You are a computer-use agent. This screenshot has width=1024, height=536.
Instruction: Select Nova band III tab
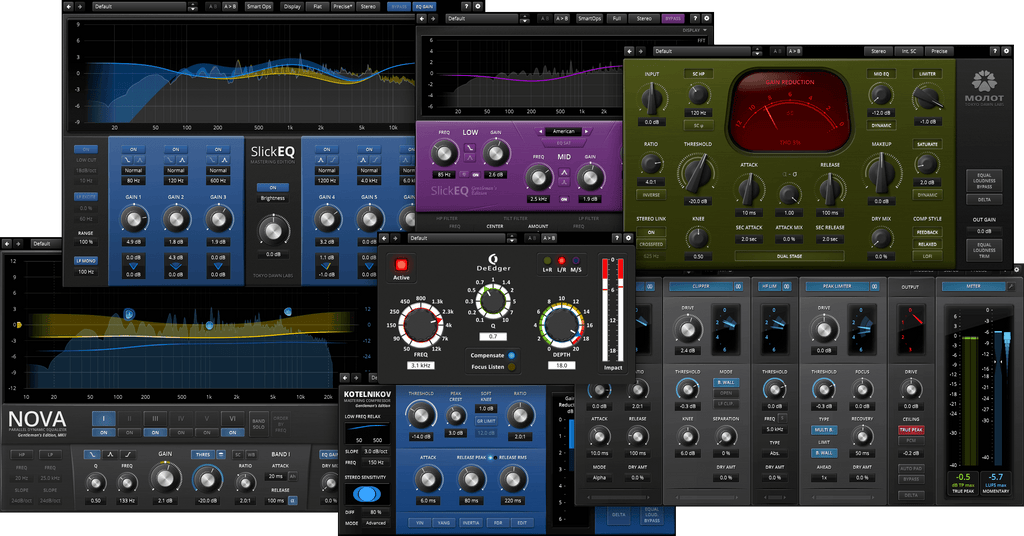coord(155,418)
